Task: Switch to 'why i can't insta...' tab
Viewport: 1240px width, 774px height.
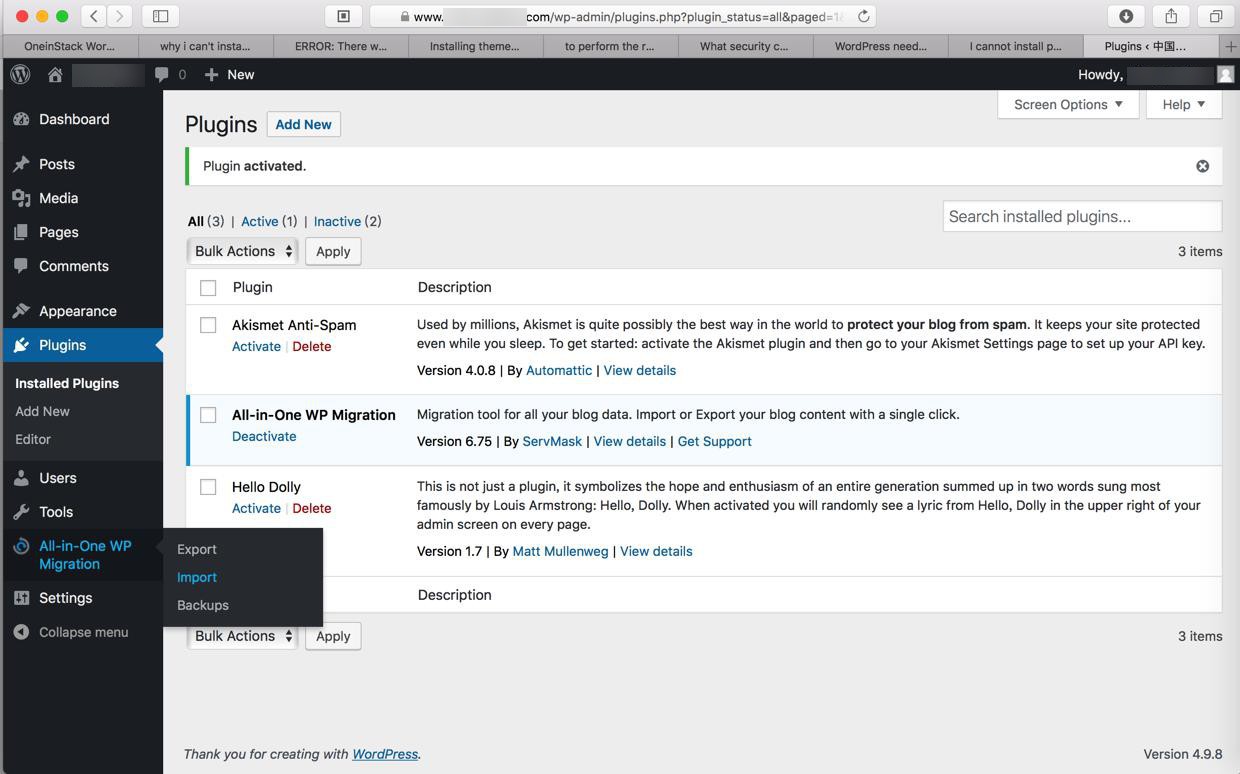Action: pos(205,46)
